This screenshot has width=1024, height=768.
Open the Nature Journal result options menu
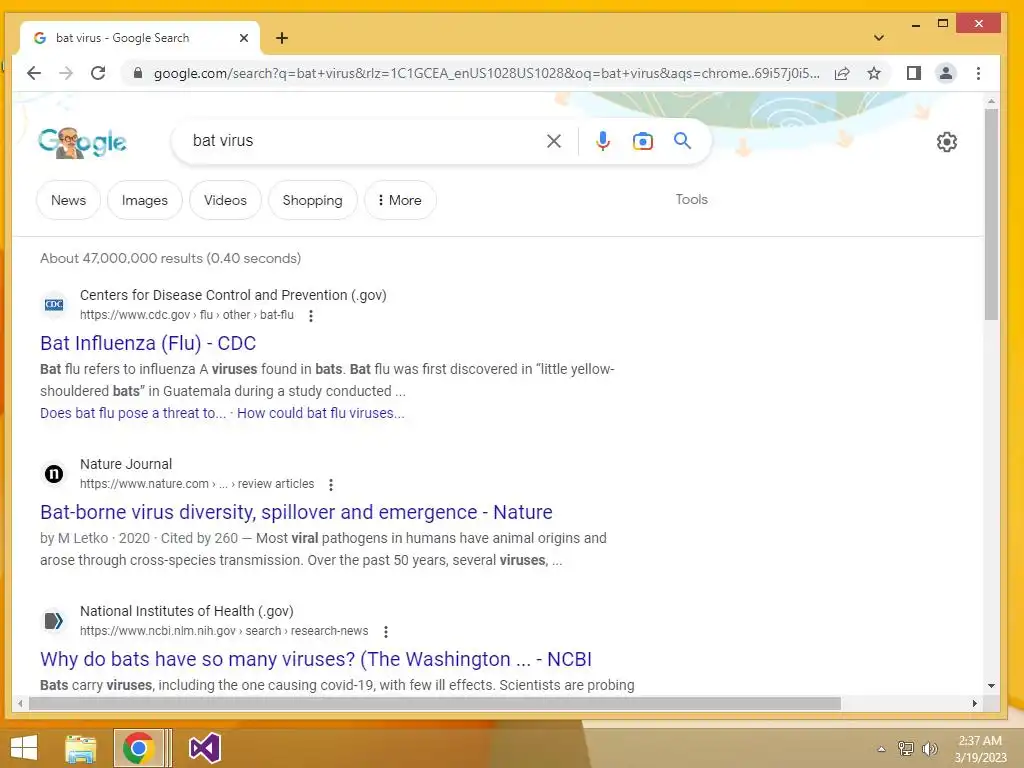[331, 485]
